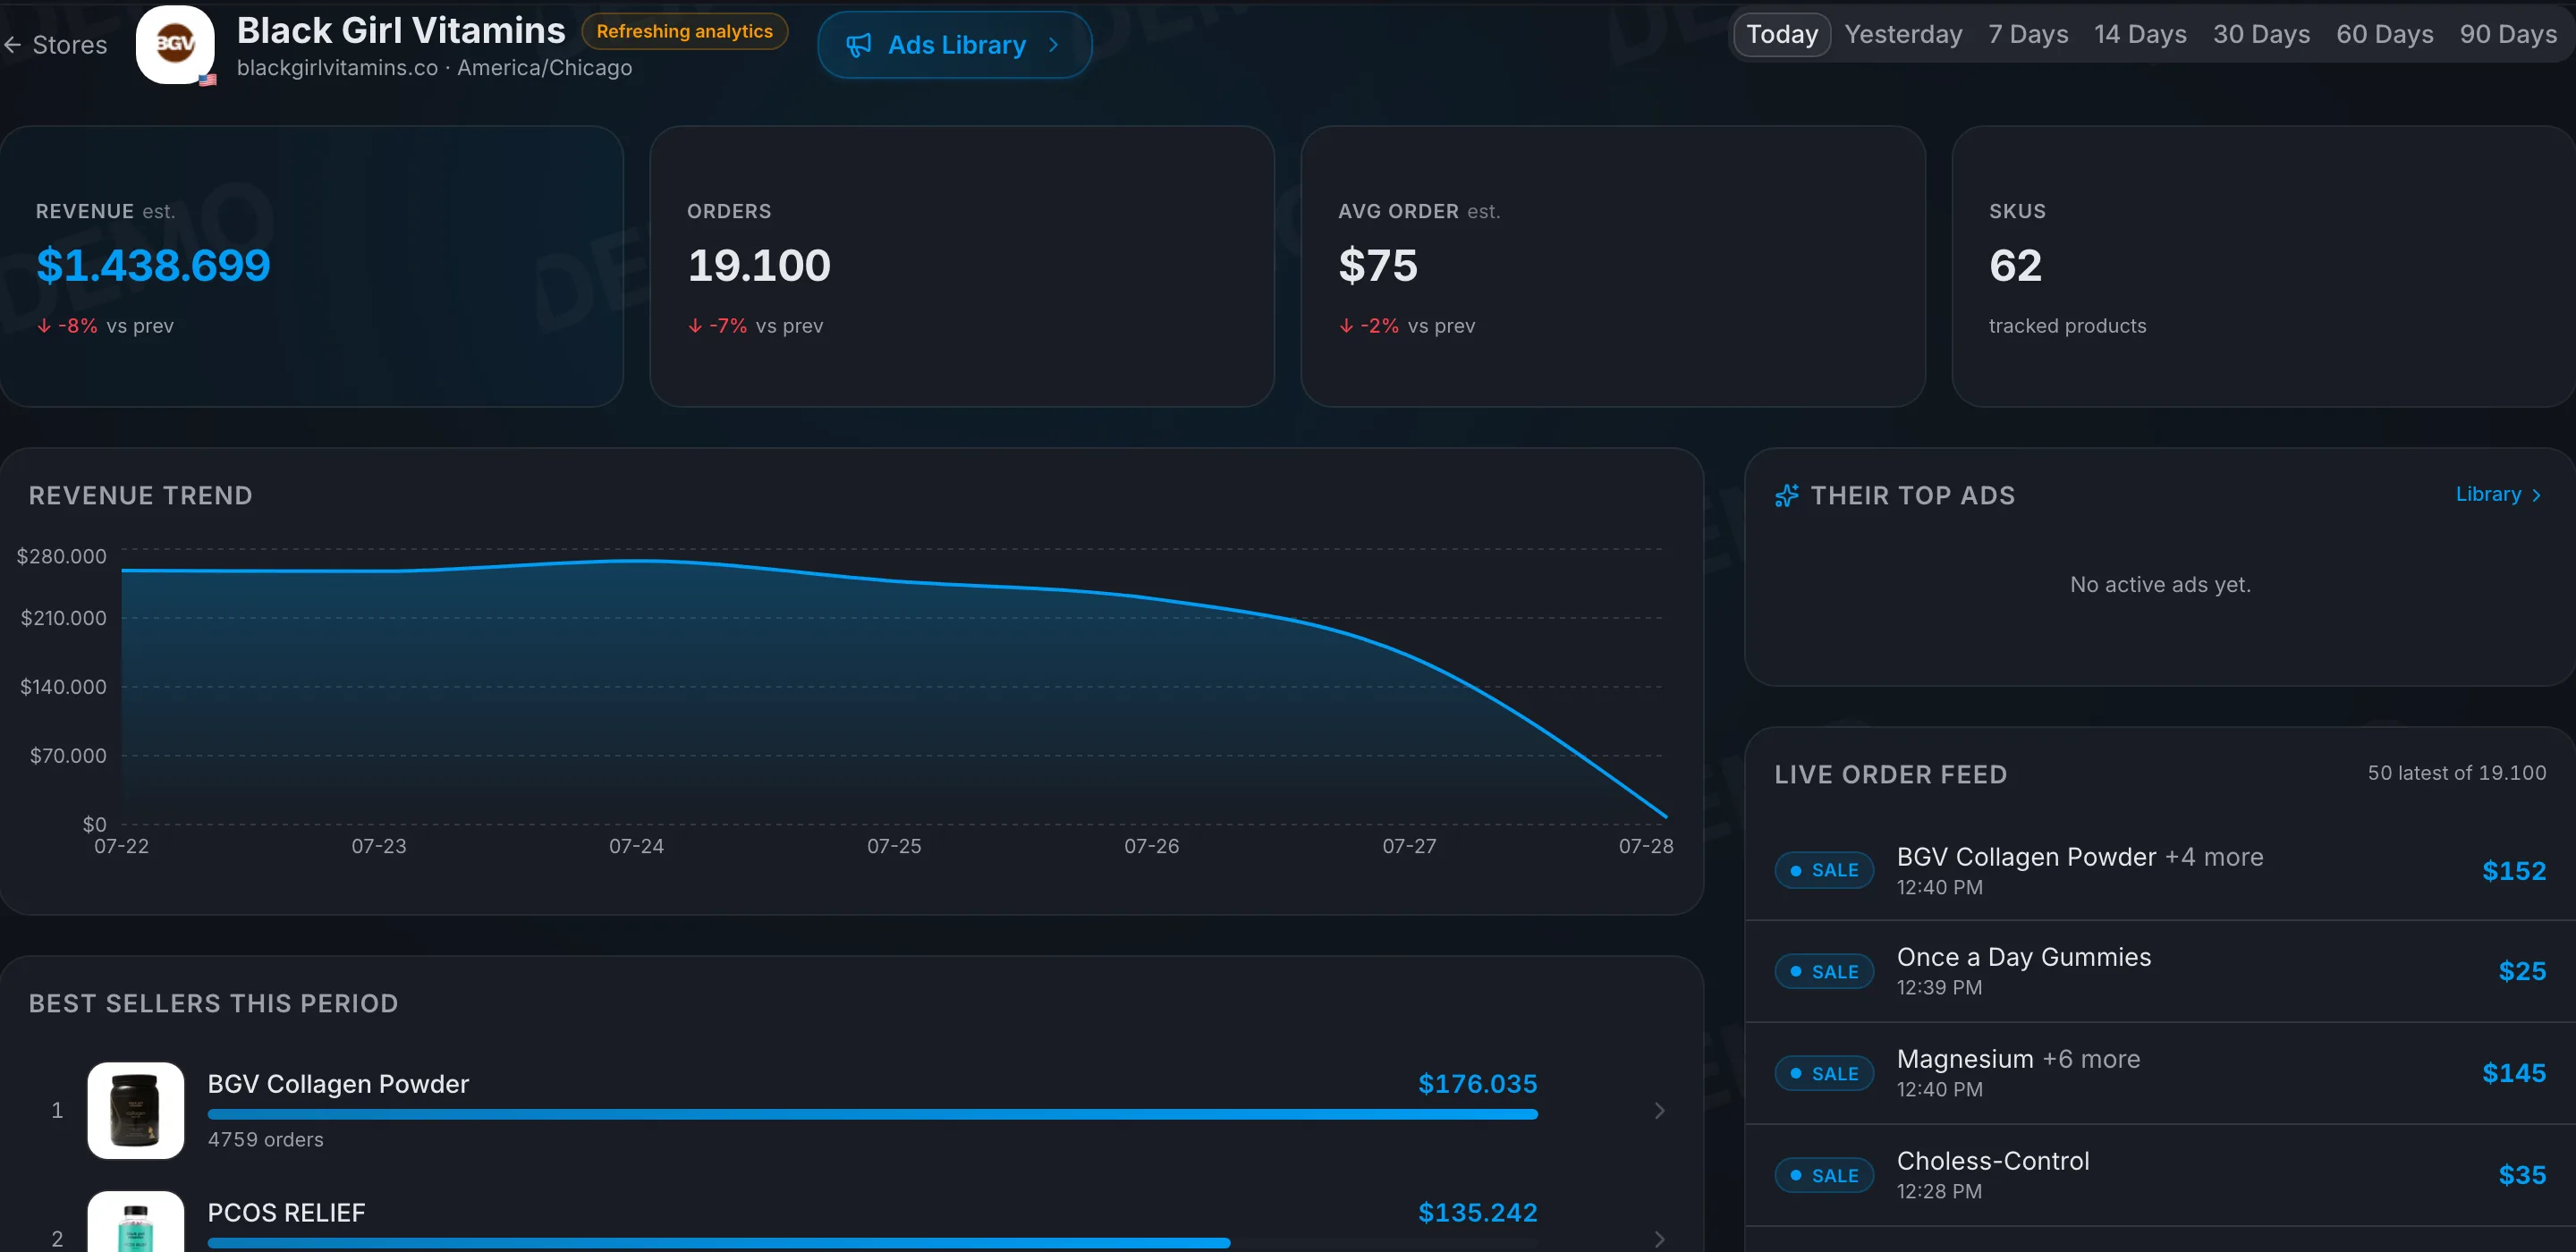Switch to Yesterday time range
This screenshot has height=1252, width=2576.
pos(1903,34)
